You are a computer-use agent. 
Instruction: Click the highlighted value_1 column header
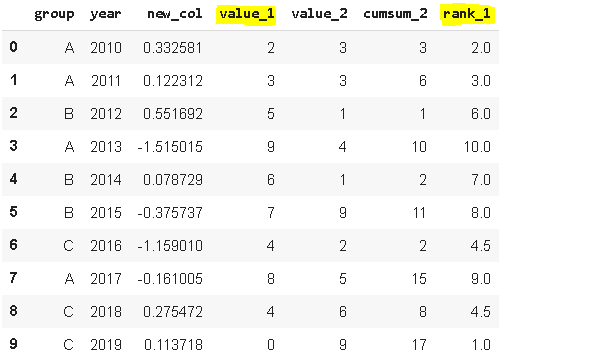246,14
